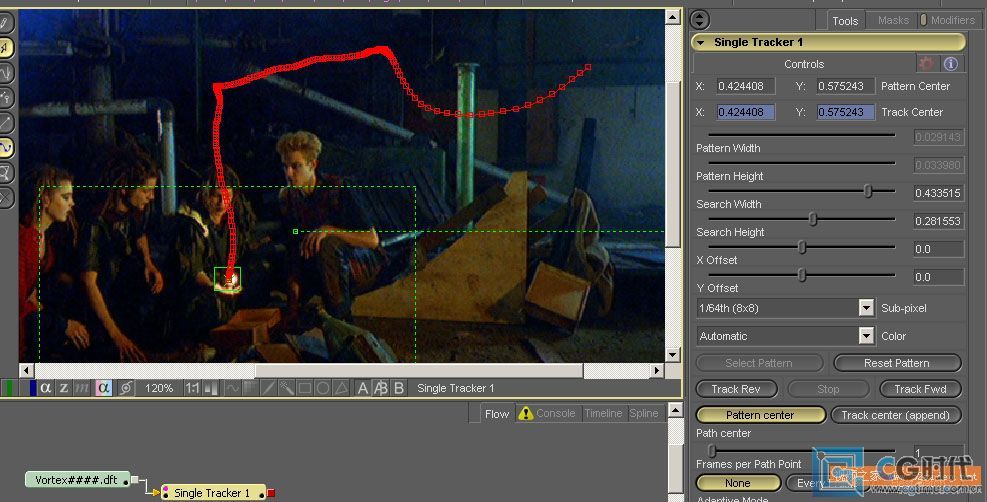Screen dimensions: 987x502
Task: Click the viewer vertical scrollbar down arrow
Action: [673, 355]
